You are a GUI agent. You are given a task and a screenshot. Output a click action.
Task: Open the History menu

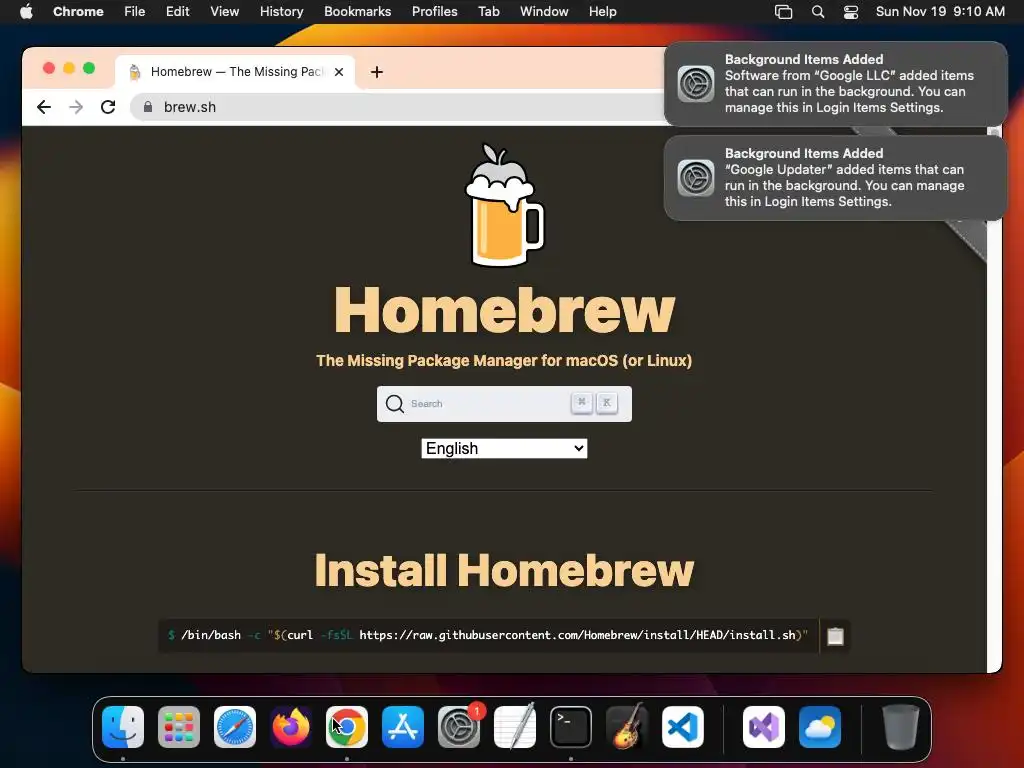tap(281, 11)
